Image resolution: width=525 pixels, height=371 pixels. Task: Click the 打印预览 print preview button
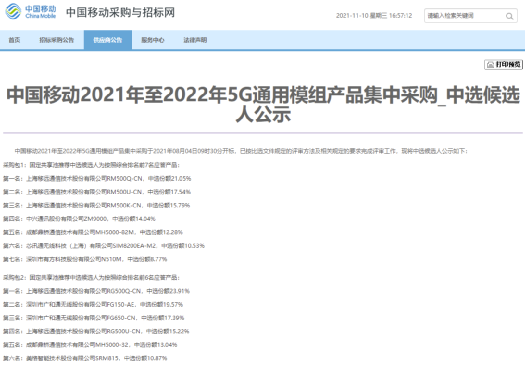point(503,64)
